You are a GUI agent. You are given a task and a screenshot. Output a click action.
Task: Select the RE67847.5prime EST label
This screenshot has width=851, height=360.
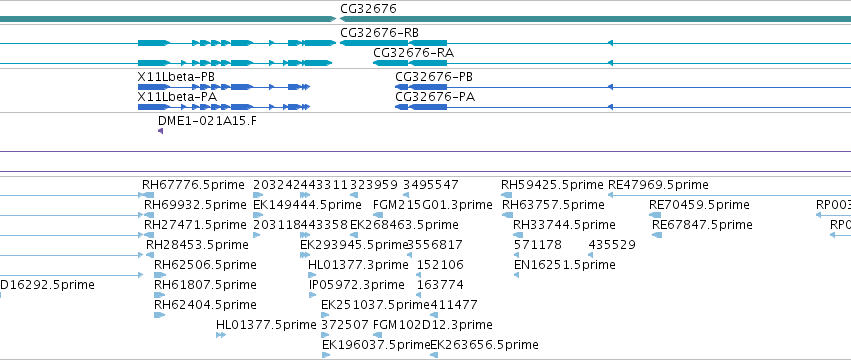click(x=702, y=225)
